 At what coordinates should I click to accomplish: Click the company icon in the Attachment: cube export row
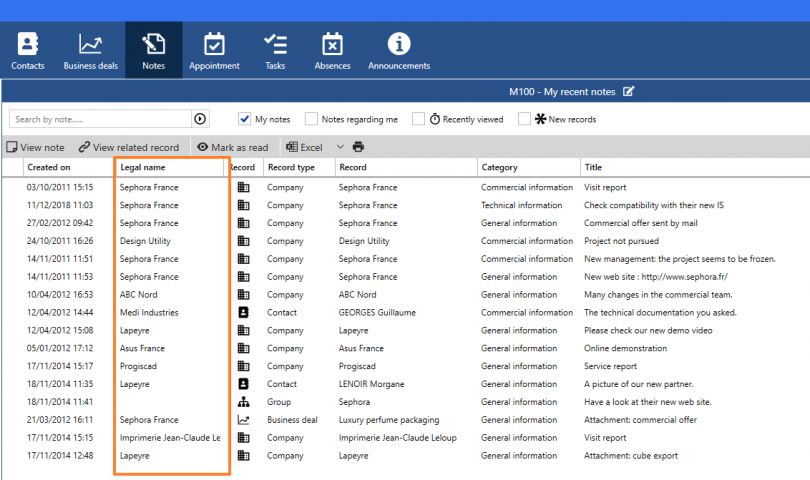point(243,456)
